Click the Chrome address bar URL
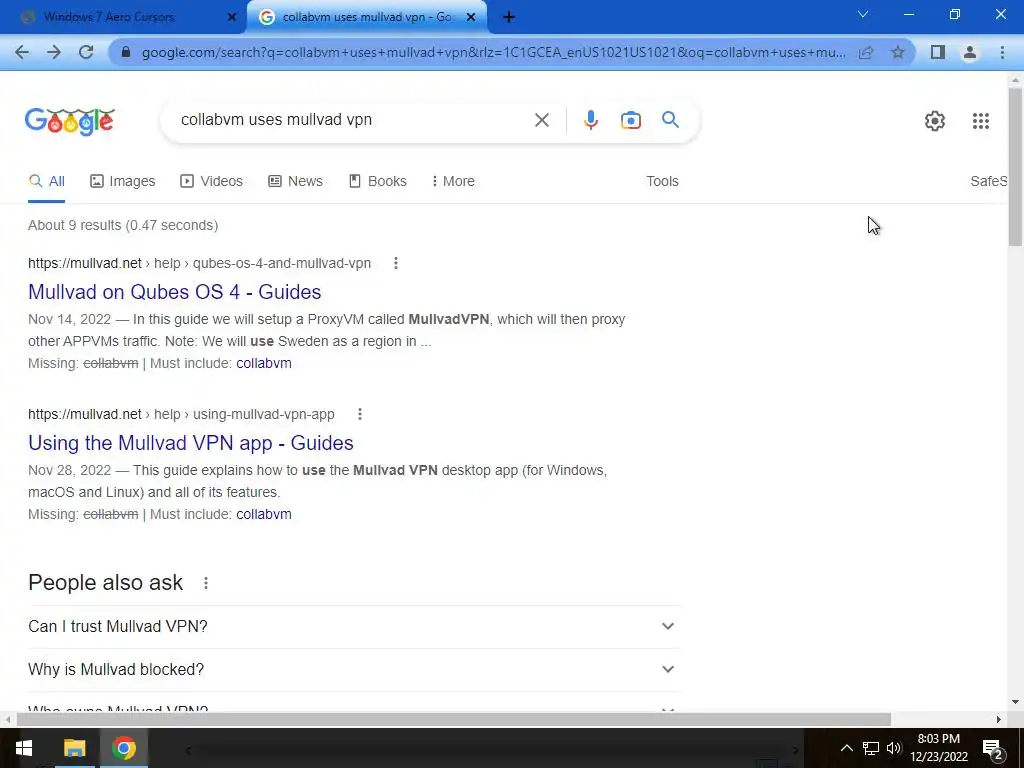The image size is (1024, 768). [493, 52]
